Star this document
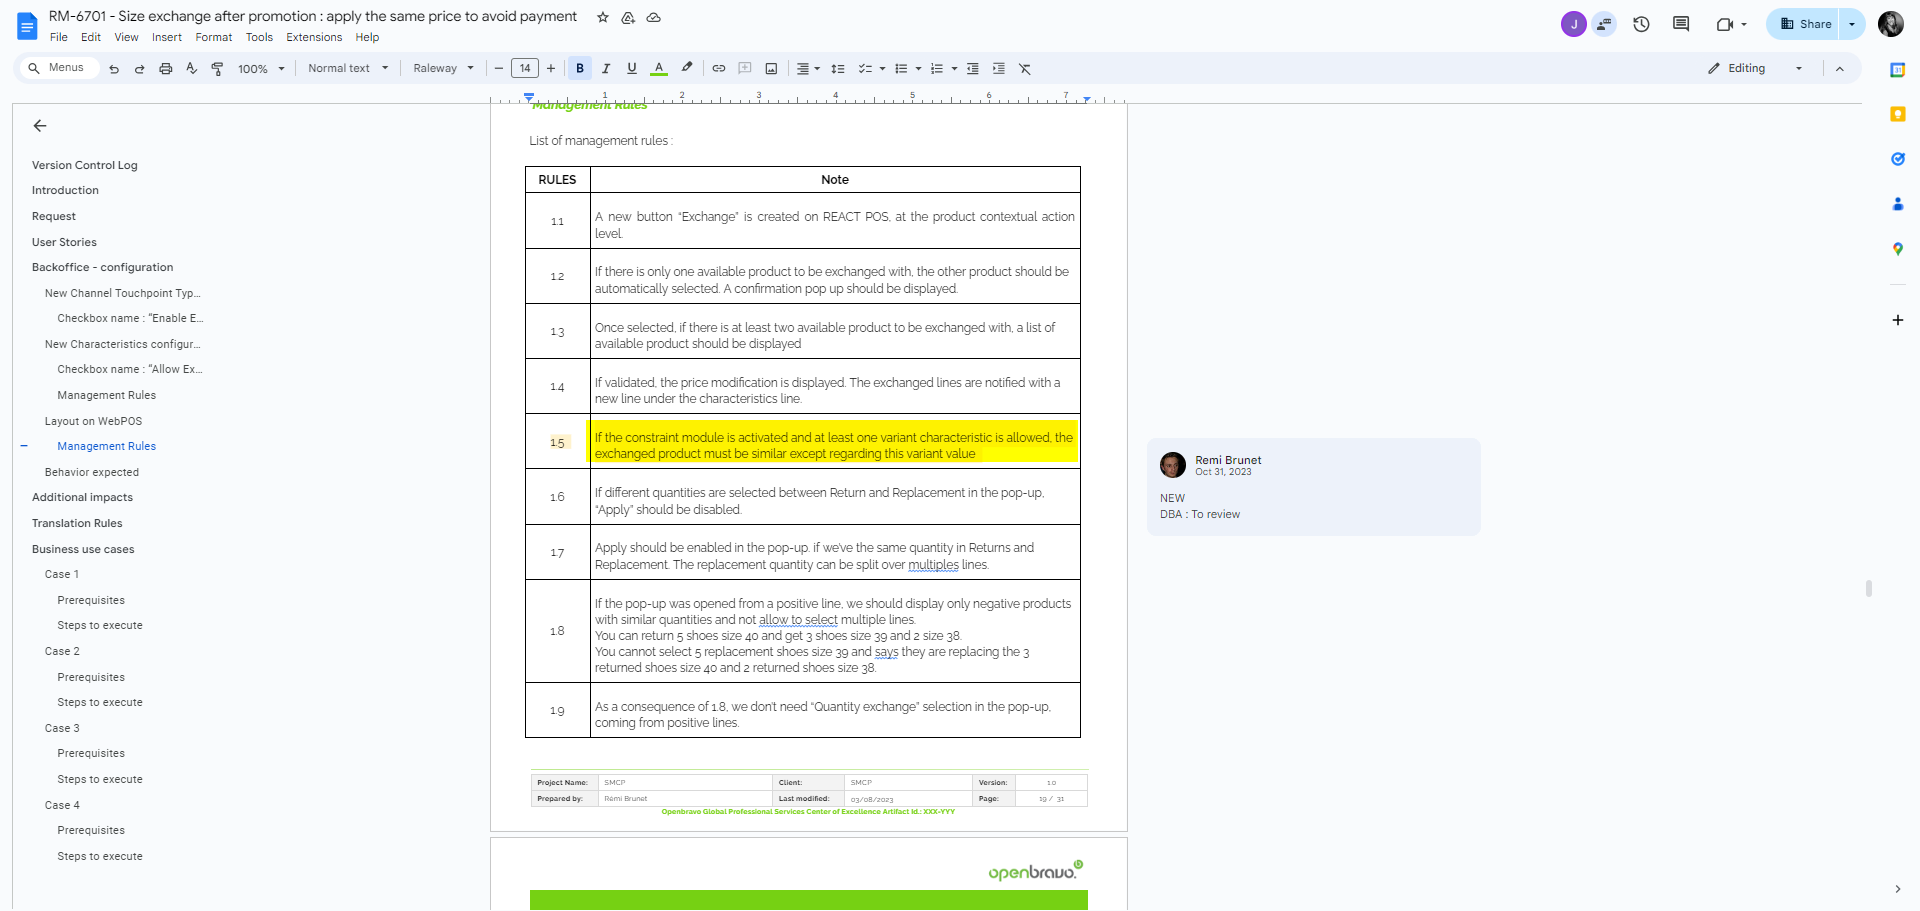The height and width of the screenshot is (911, 1920). [603, 17]
